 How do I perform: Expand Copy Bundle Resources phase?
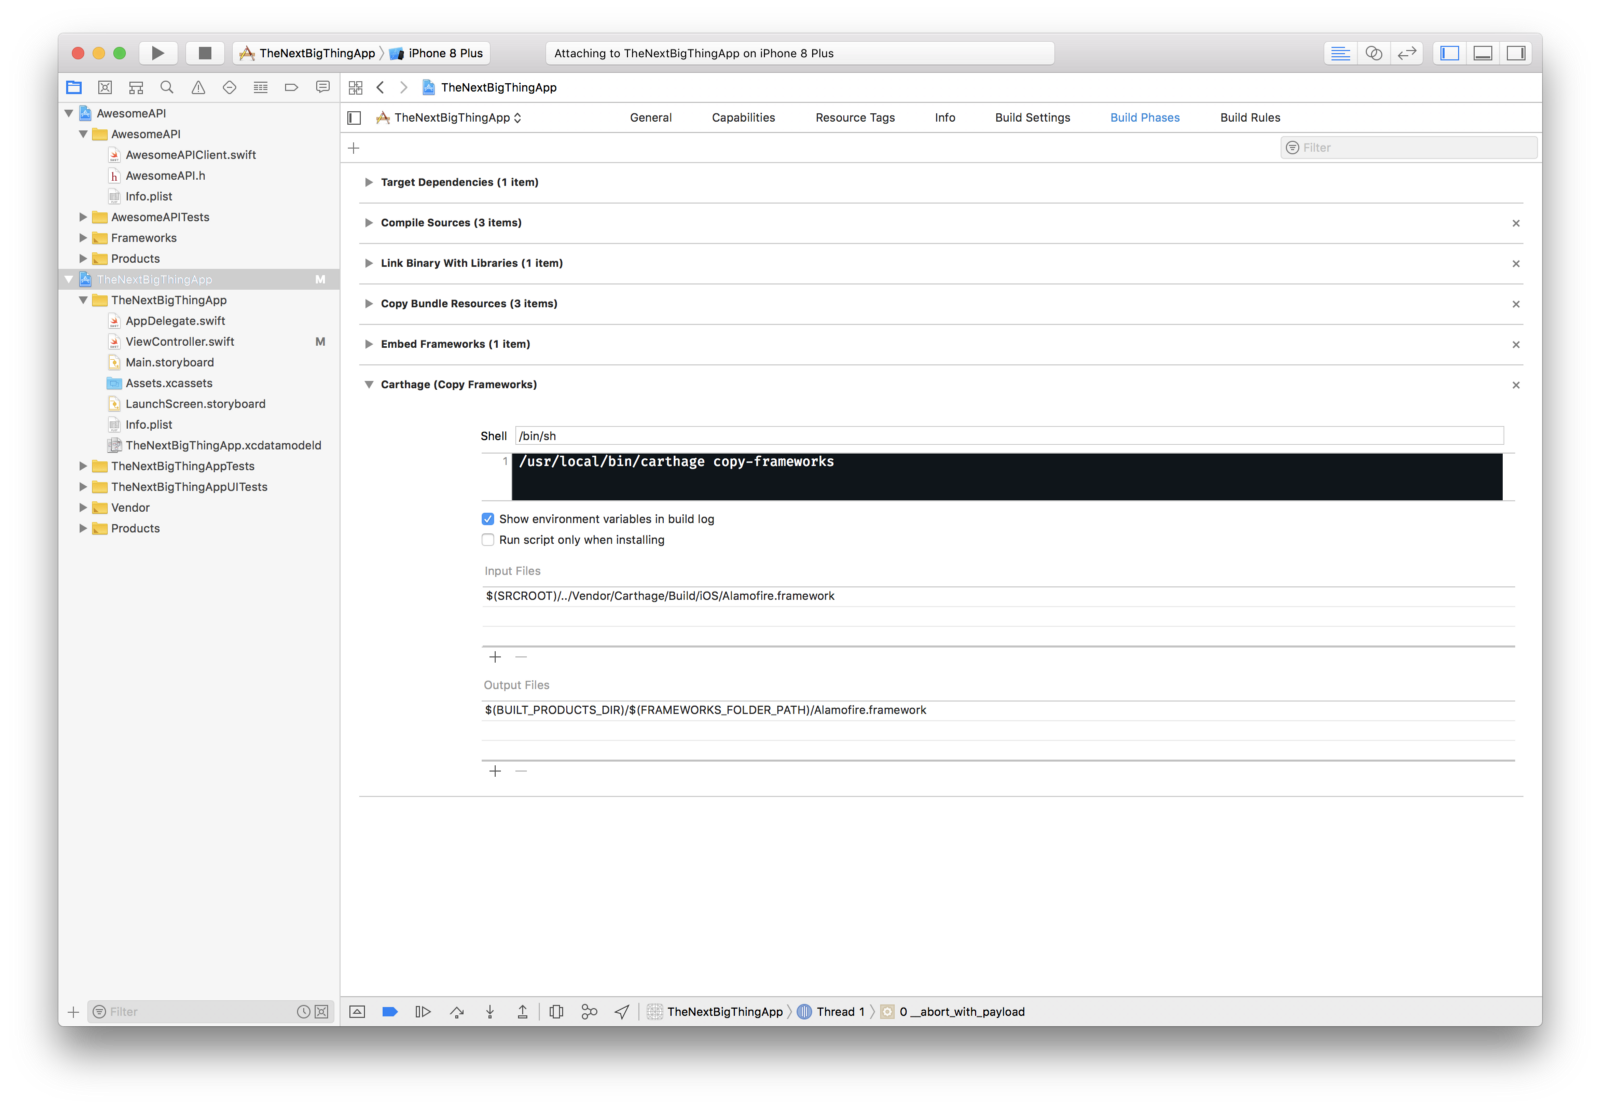point(369,304)
